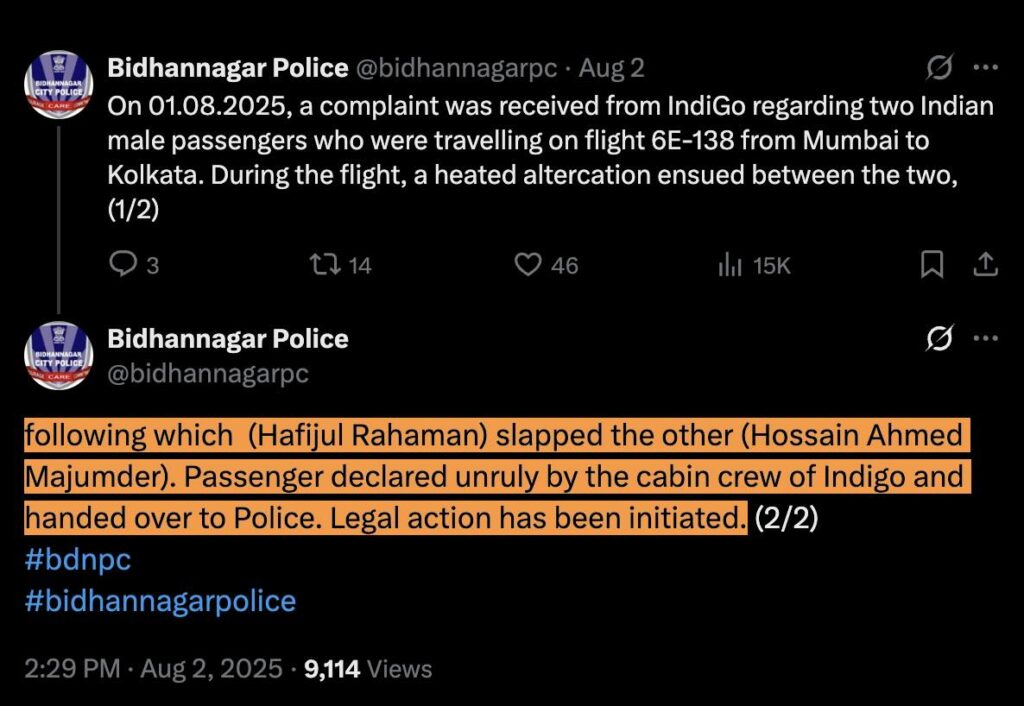Screen dimensions: 1024x706
Task: Share the first tweet via upload icon
Action: click(x=985, y=265)
